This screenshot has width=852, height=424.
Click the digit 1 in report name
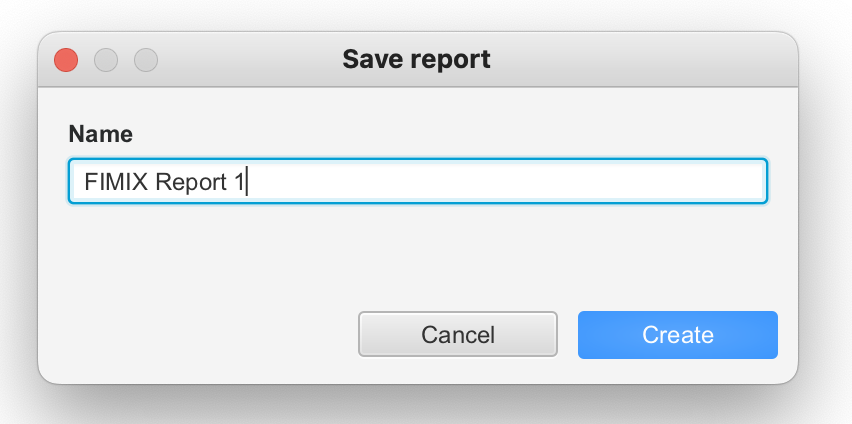click(239, 183)
